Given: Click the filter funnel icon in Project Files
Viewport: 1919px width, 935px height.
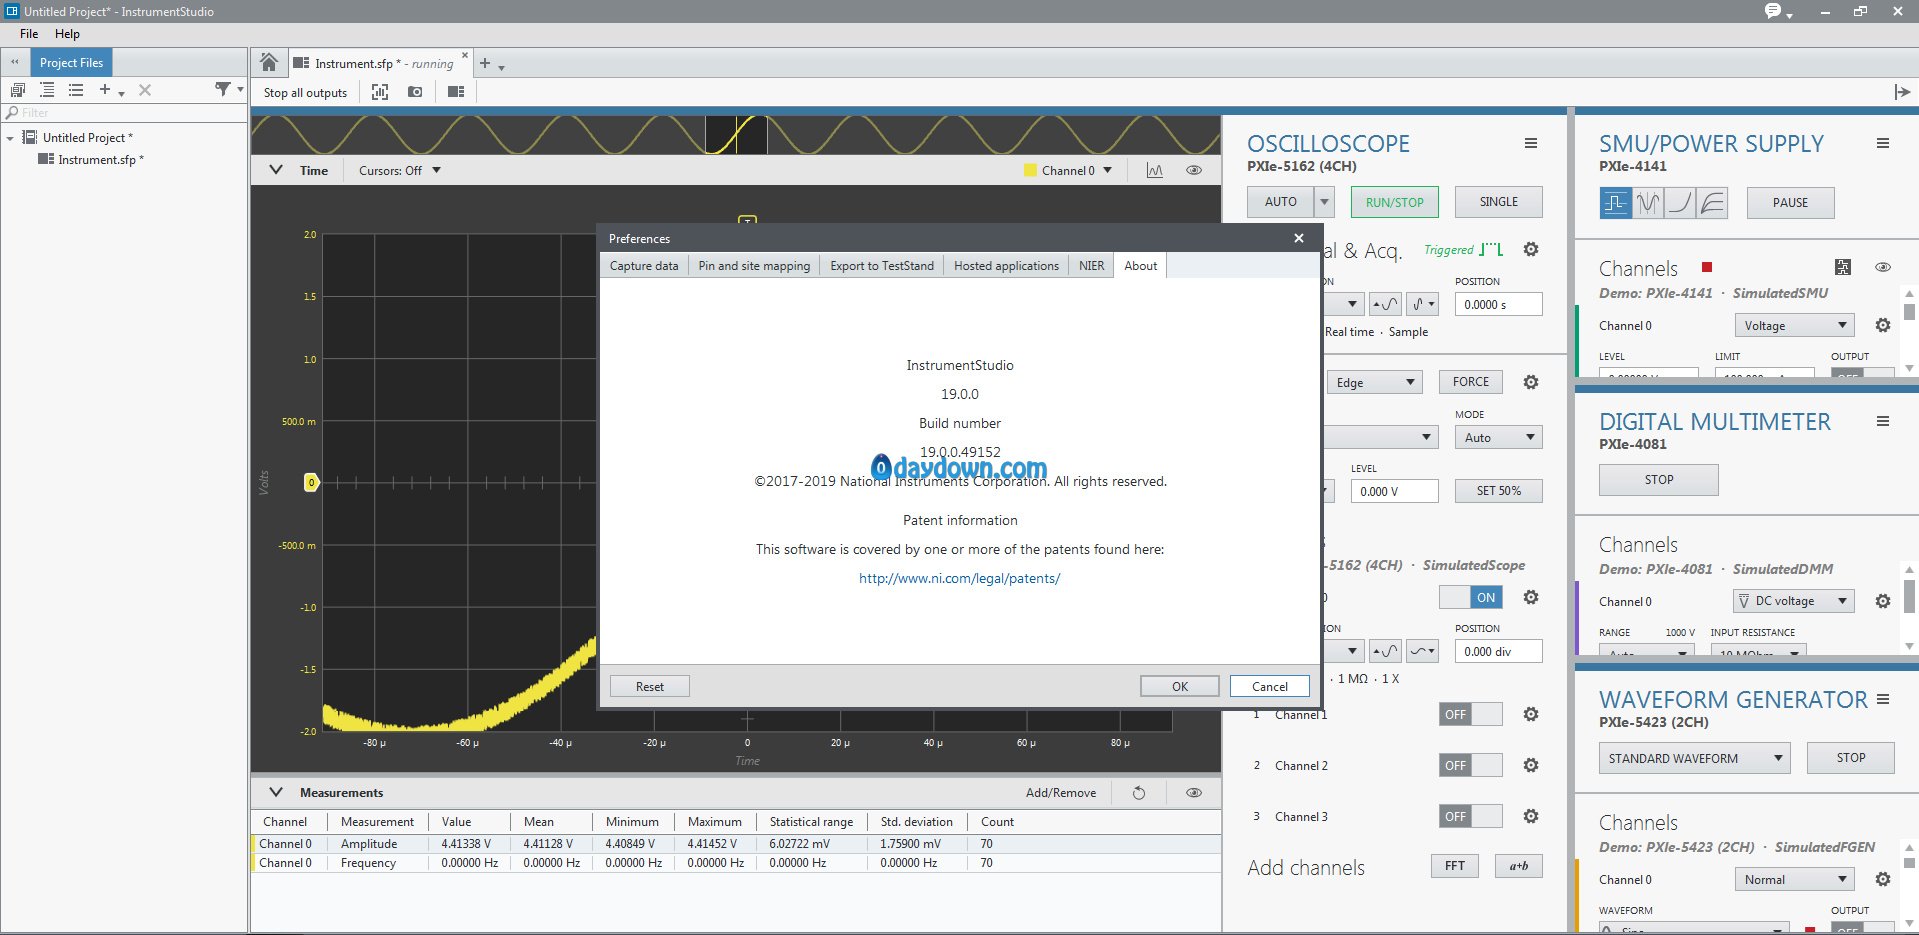Looking at the screenshot, I should 223,90.
